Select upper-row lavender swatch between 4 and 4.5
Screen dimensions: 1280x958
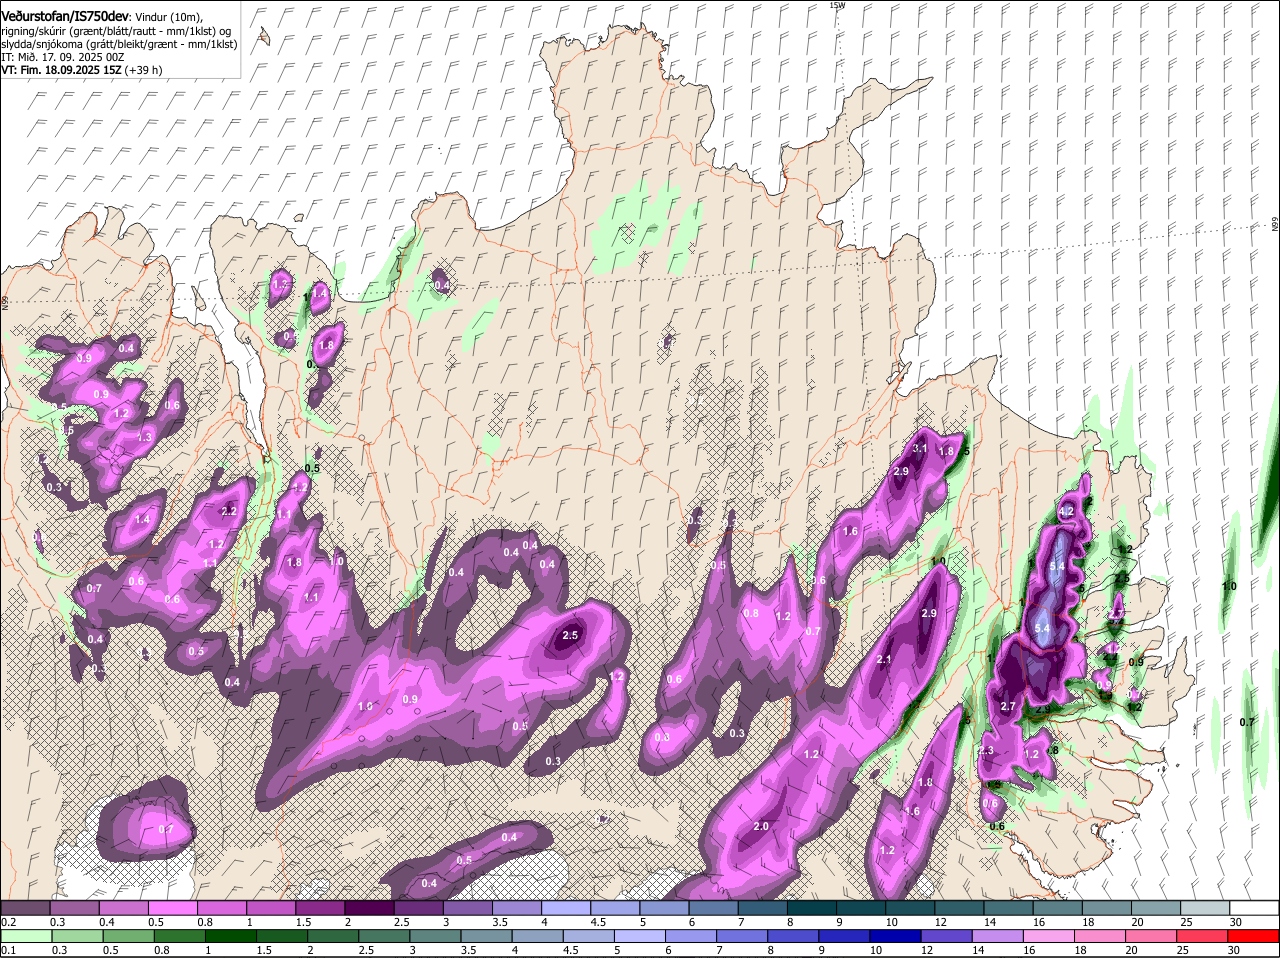click(564, 908)
